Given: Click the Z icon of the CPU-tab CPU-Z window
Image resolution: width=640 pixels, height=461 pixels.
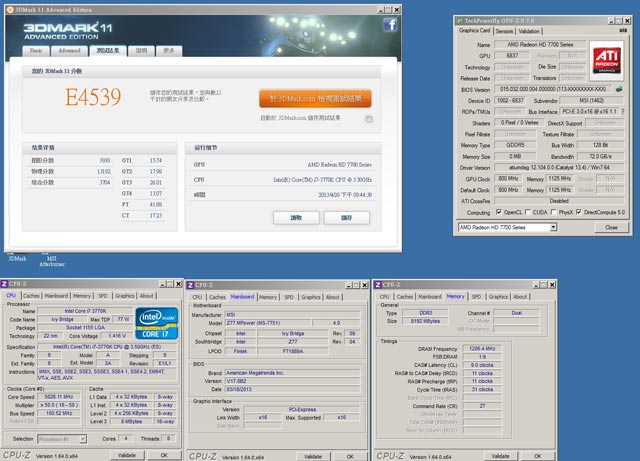Looking at the screenshot, I should 4,283.
